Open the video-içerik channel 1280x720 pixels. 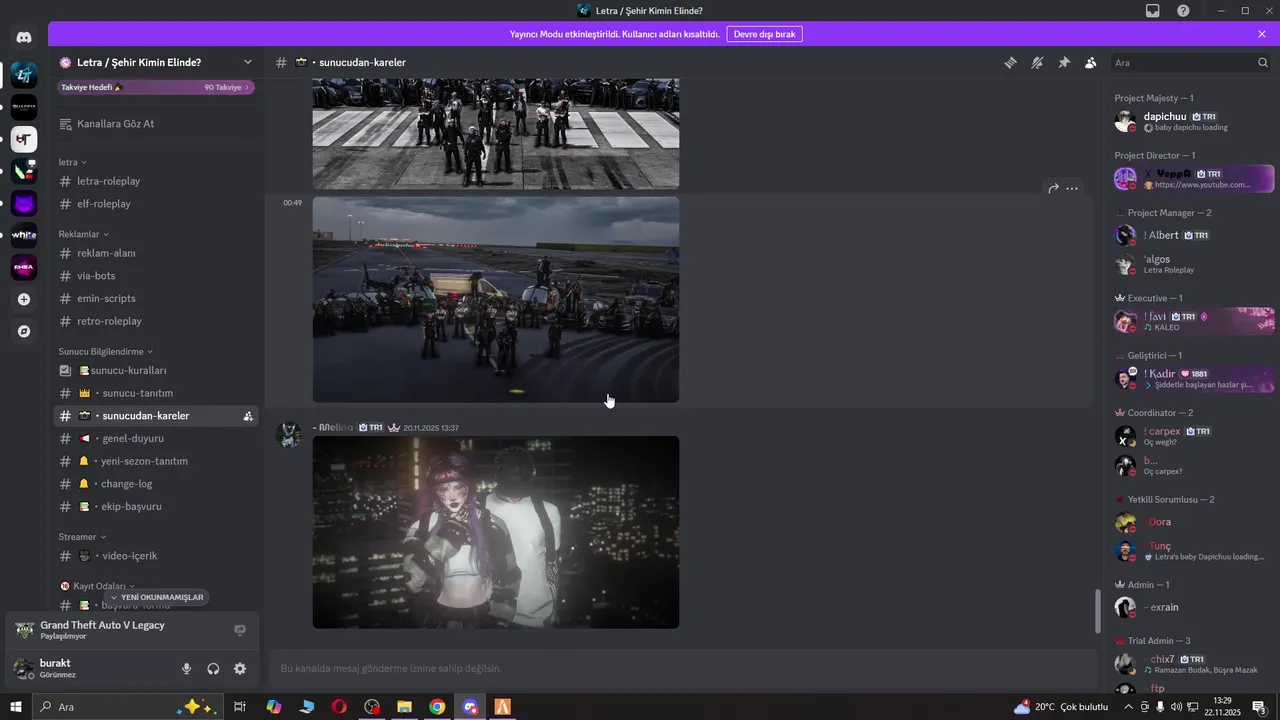tap(156, 556)
